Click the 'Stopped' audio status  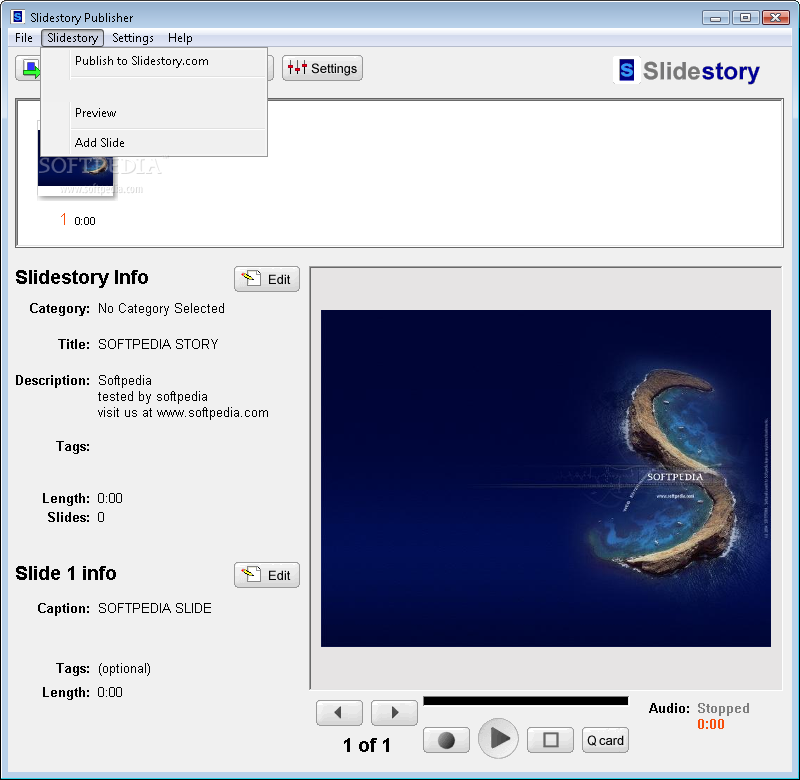(x=723, y=708)
